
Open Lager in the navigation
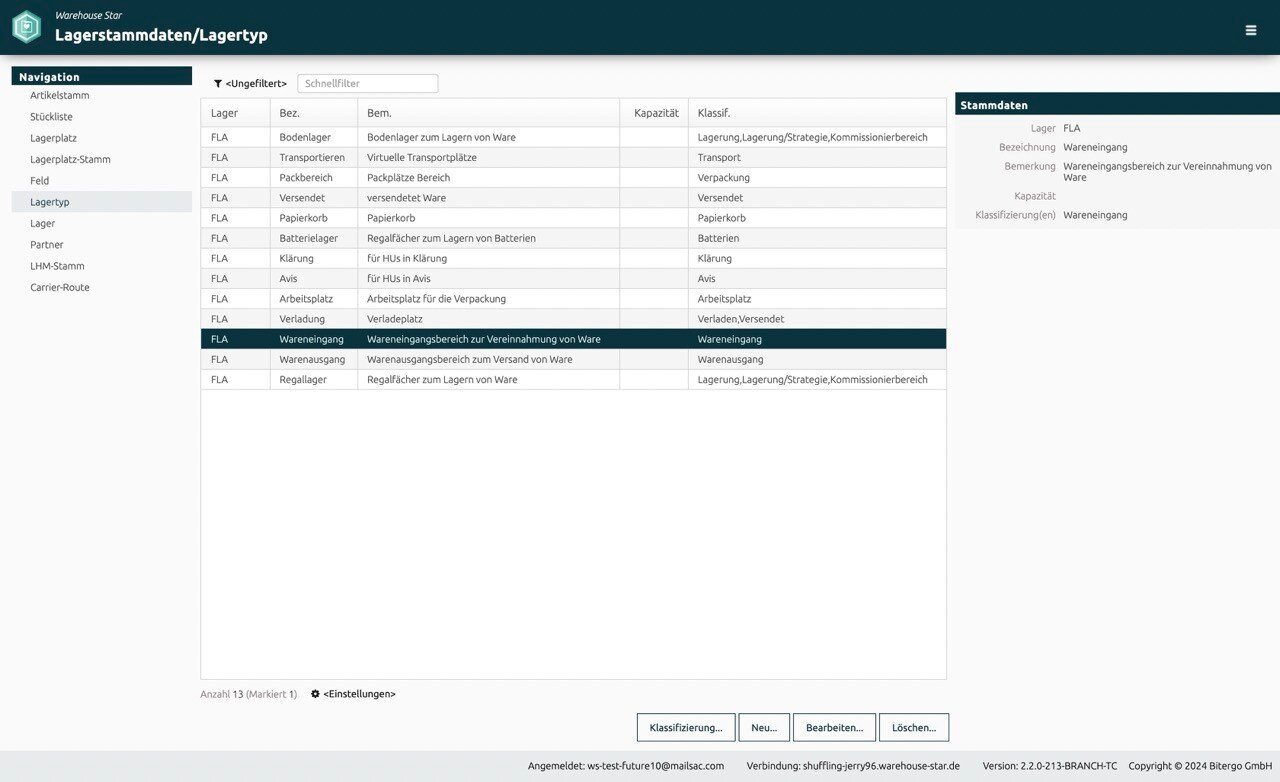coord(42,223)
